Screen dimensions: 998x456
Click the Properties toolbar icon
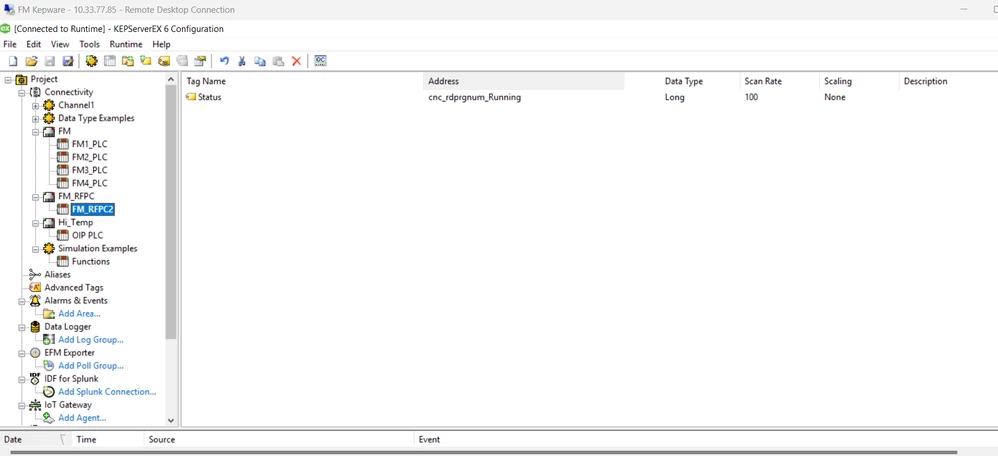[x=200, y=61]
